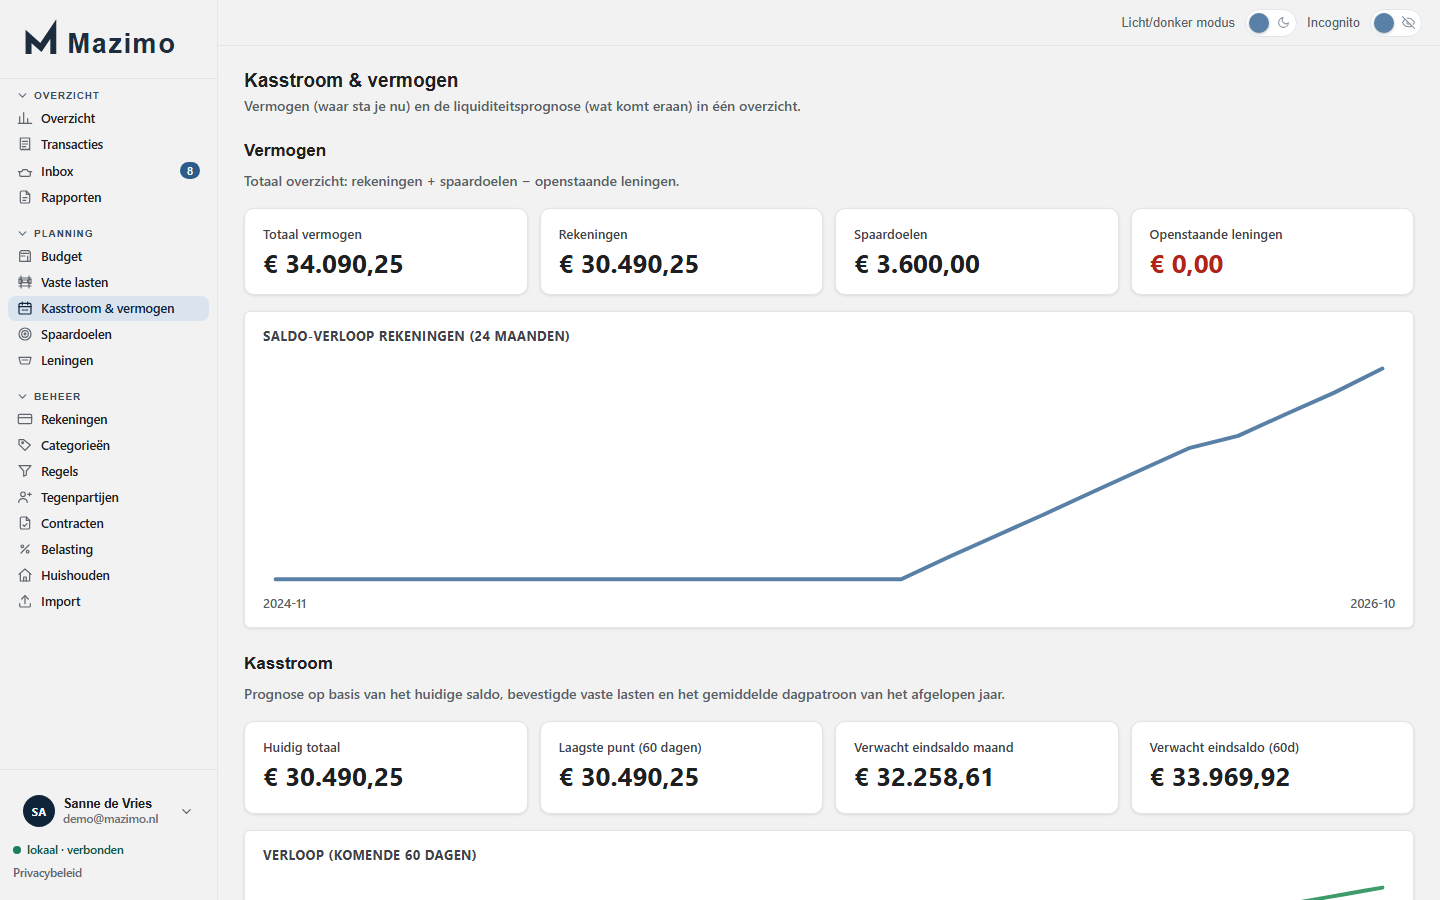The width and height of the screenshot is (1440, 900).
Task: Collapse the PLANNING sidebar section
Action: tap(56, 233)
